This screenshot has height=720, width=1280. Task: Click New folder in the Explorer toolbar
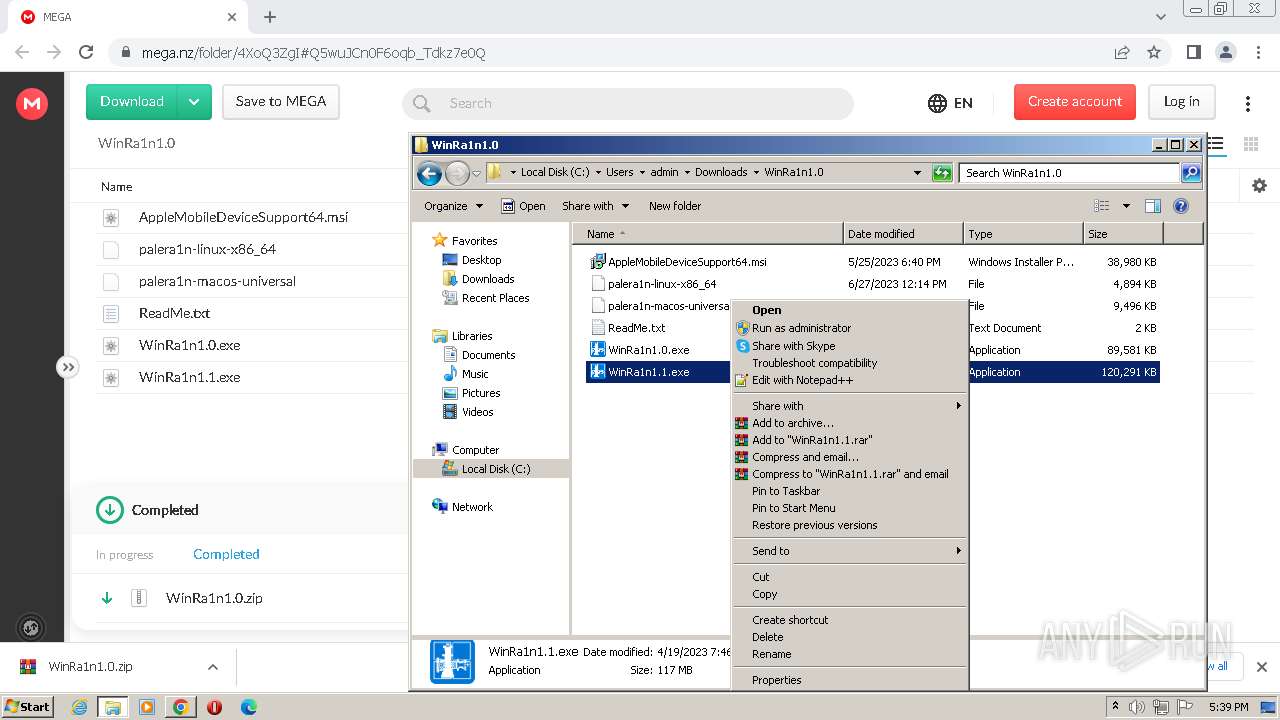[x=675, y=206]
